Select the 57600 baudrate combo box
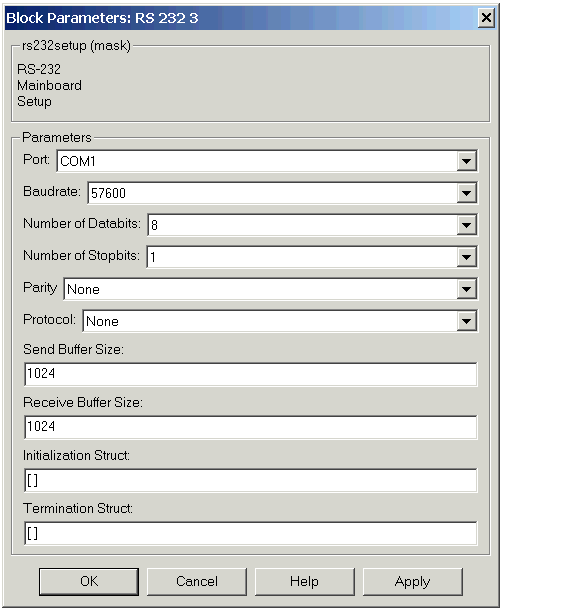Image resolution: width=580 pixels, height=611 pixels. [x=283, y=193]
